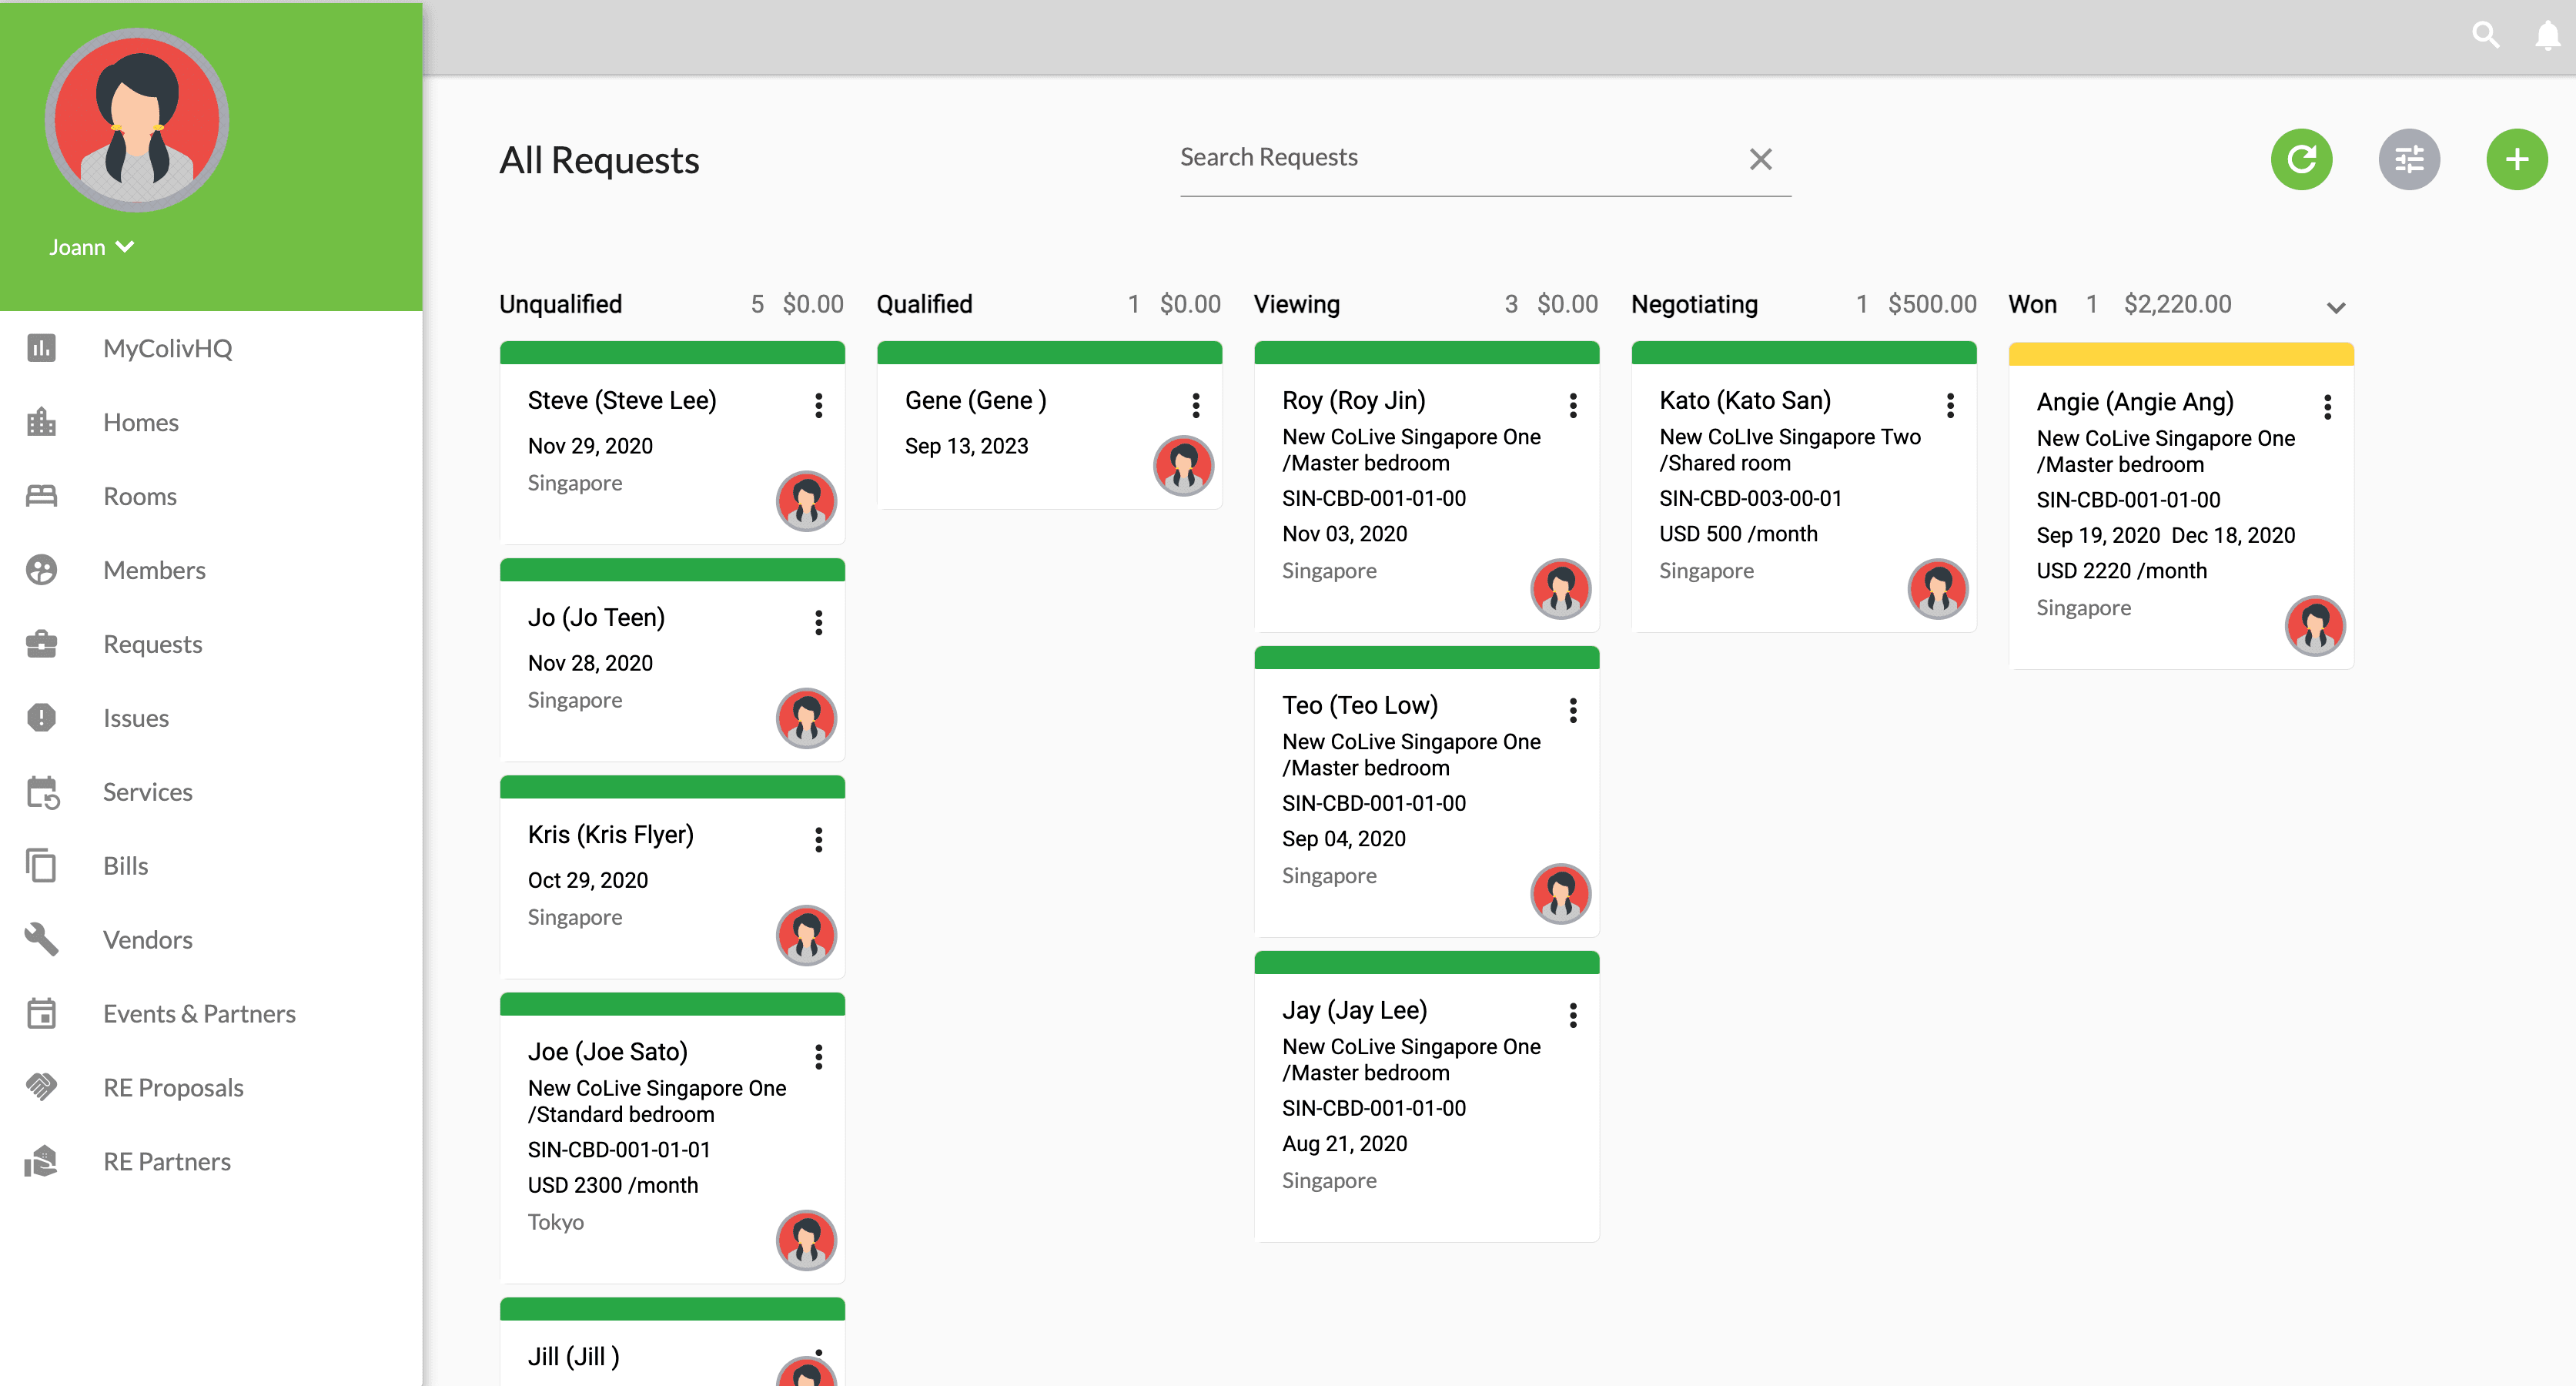Viewport: 2576px width, 1386px height.
Task: Clear the Search Requests field
Action: (x=1760, y=159)
